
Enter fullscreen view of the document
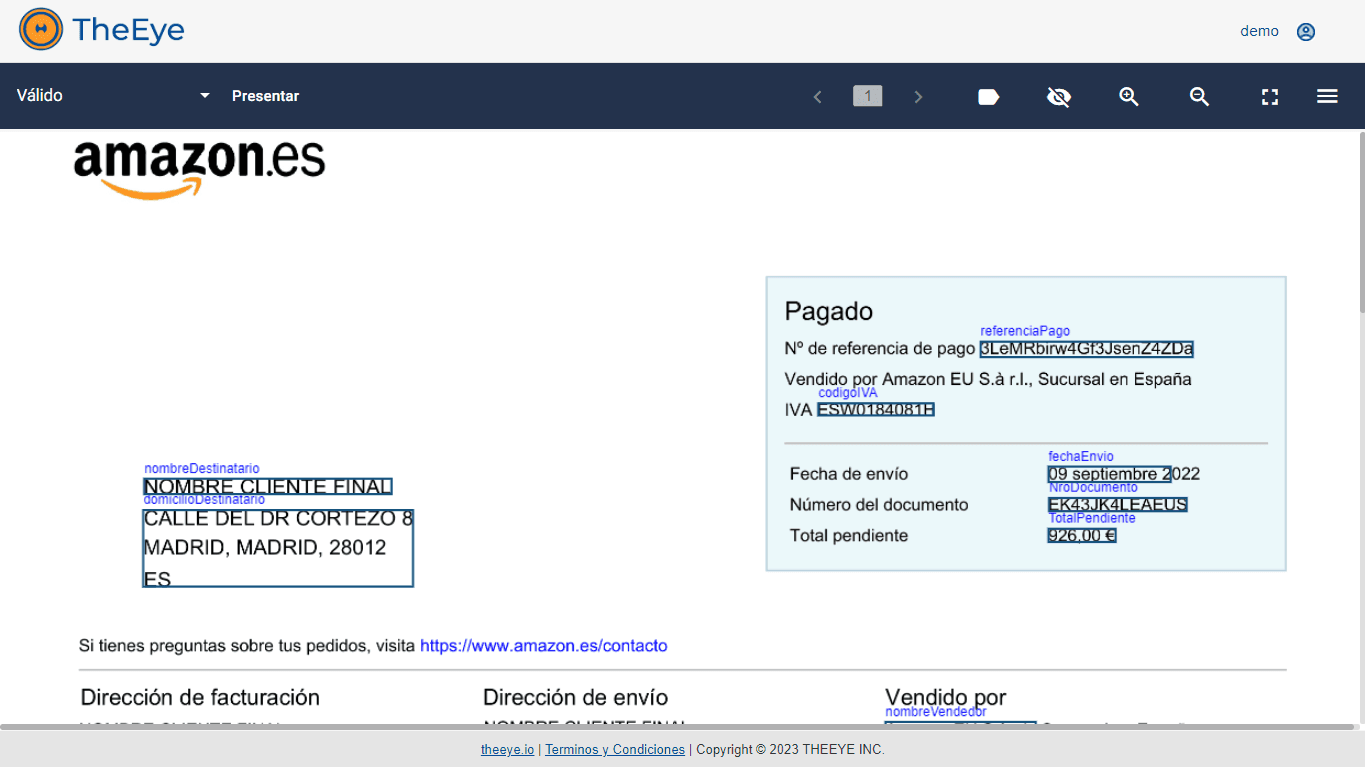(1269, 96)
